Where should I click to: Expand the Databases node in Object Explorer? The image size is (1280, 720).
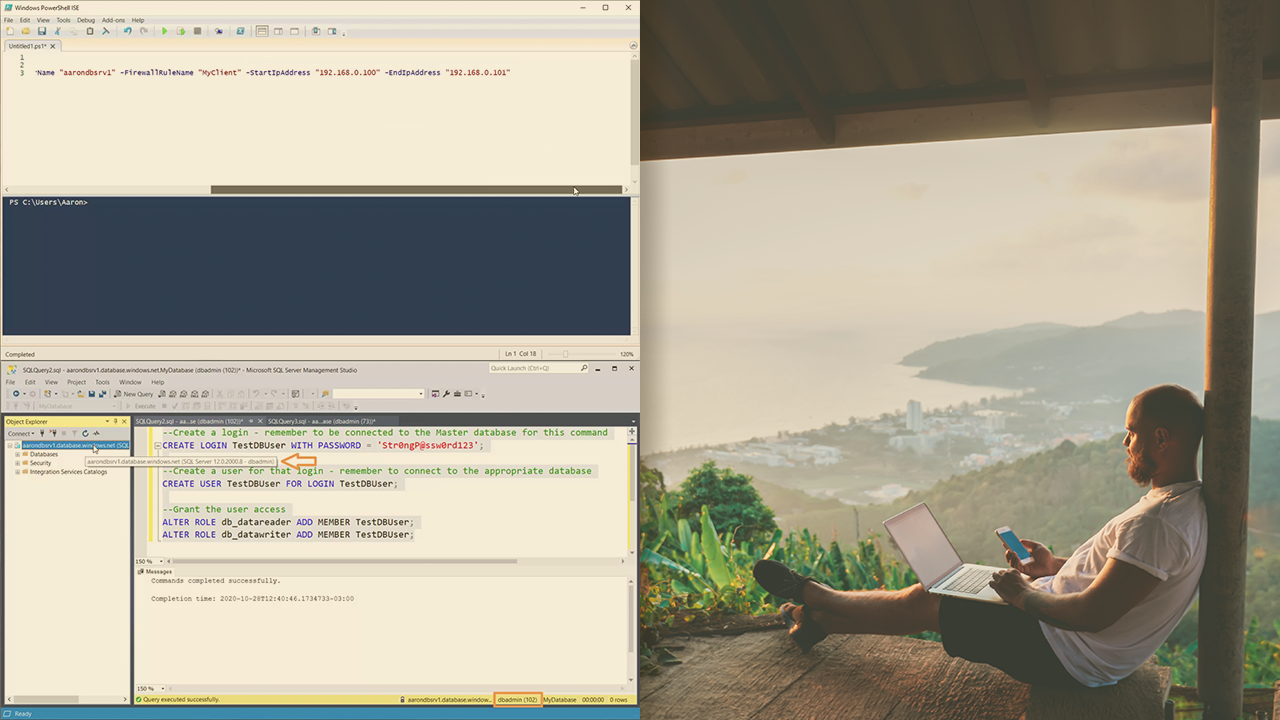18,454
